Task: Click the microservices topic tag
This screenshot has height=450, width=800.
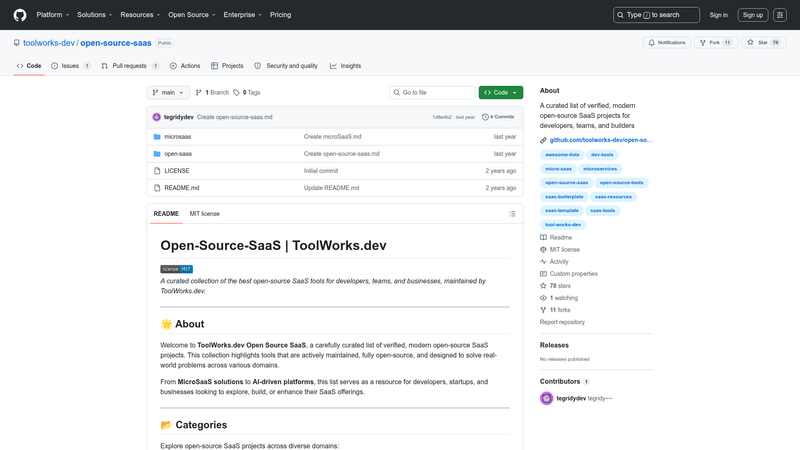Action: (x=600, y=169)
